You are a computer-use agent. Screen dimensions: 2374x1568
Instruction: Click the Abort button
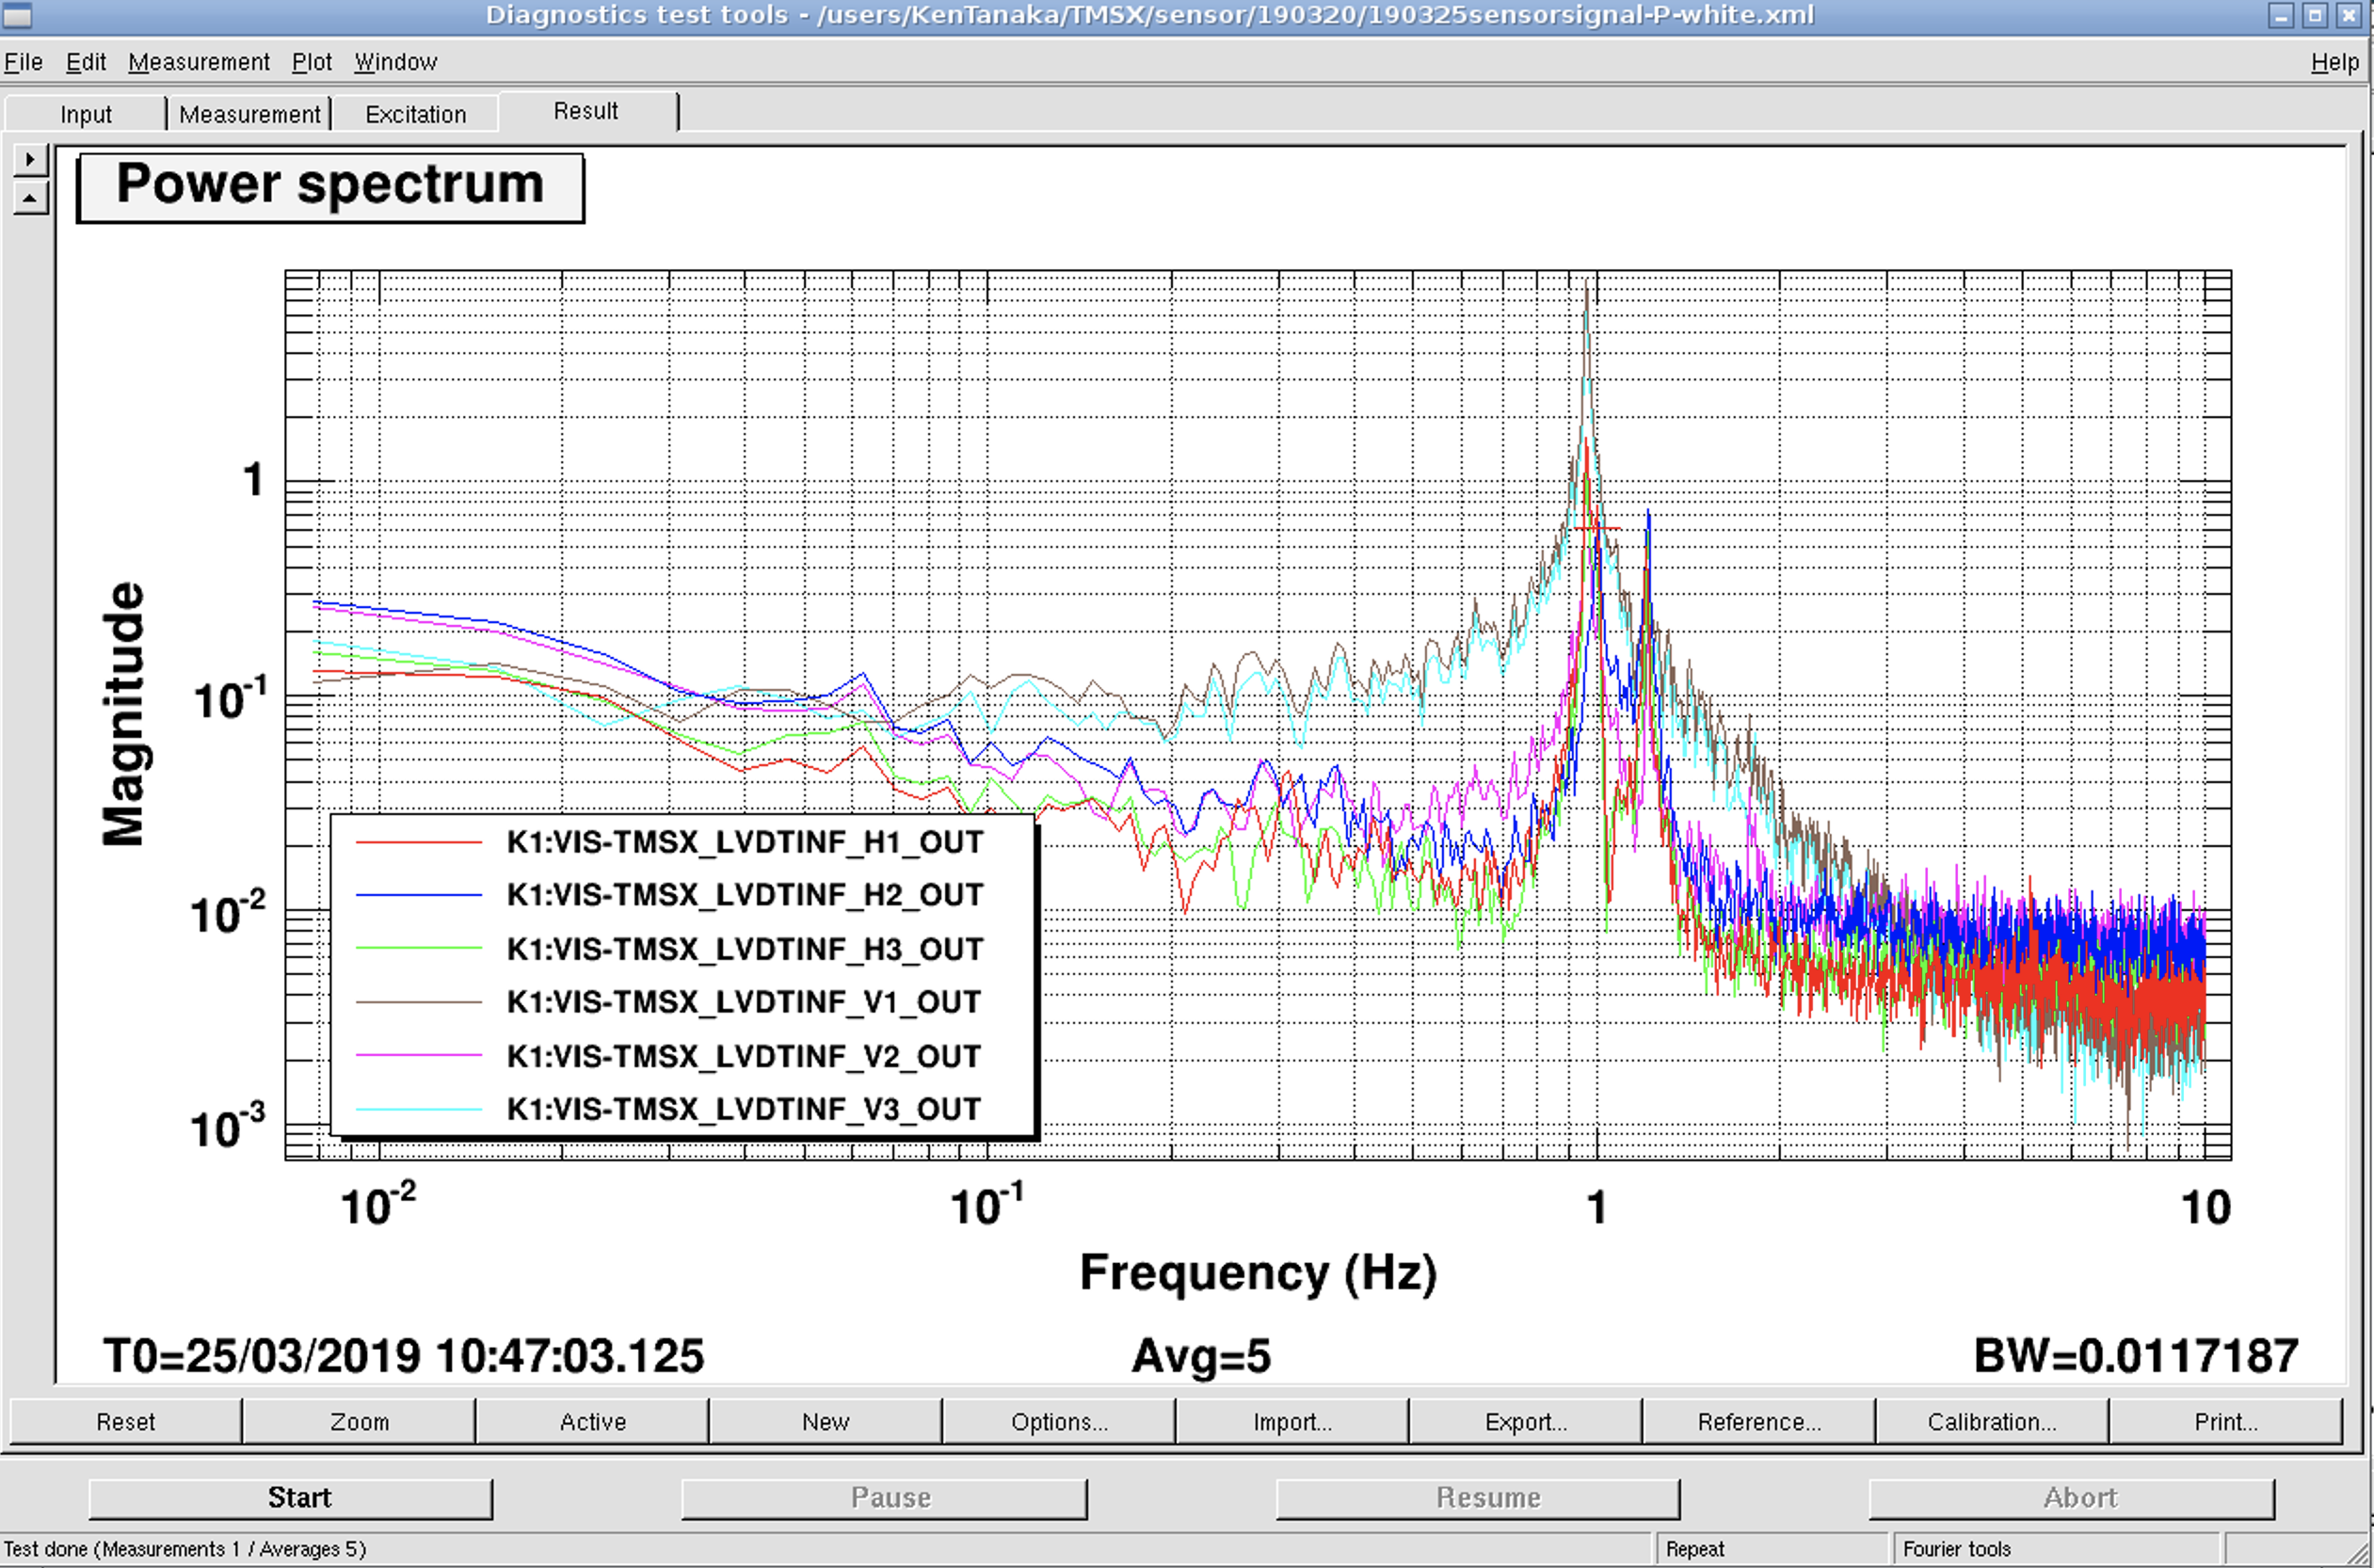(x=2072, y=1497)
